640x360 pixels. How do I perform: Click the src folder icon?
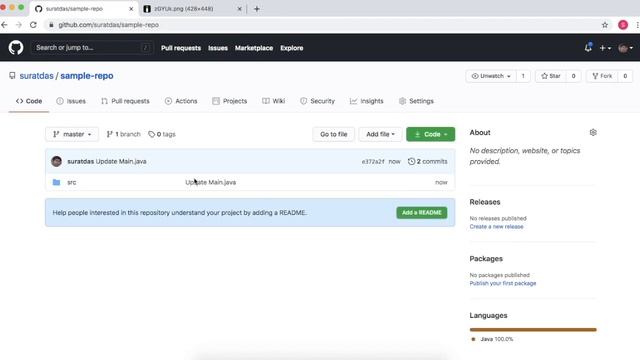(56, 182)
